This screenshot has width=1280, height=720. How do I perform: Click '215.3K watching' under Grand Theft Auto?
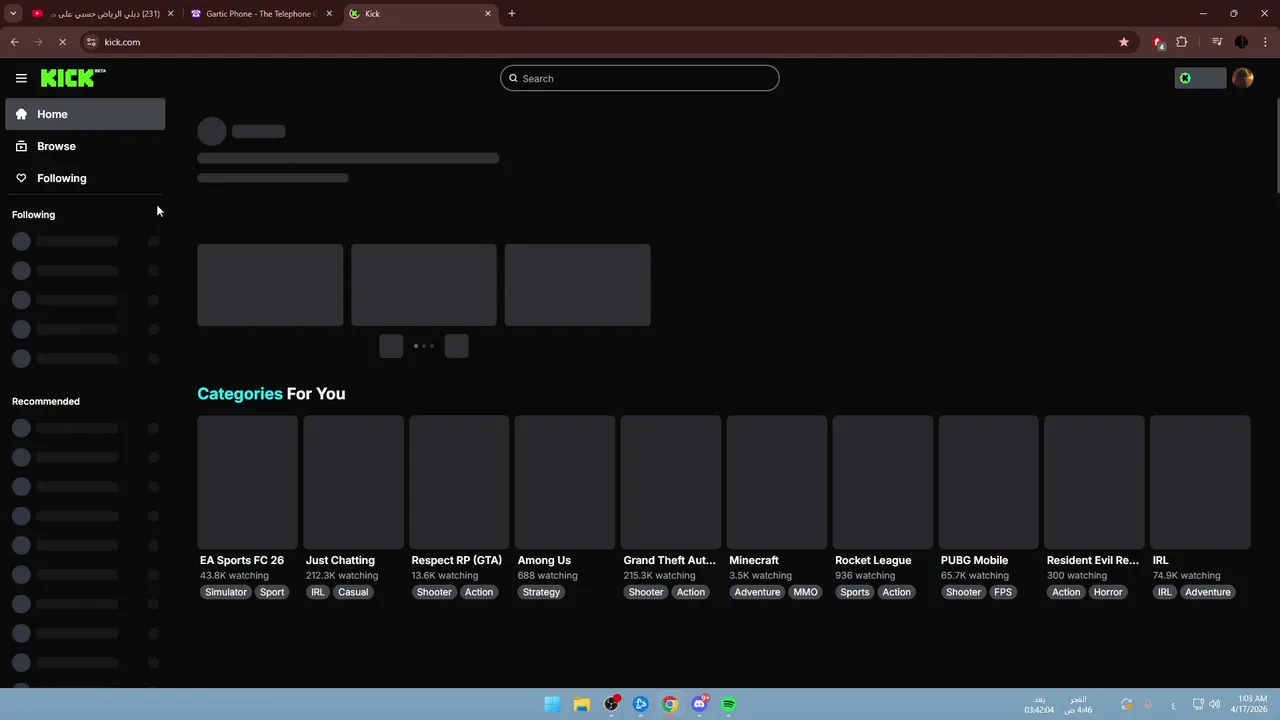(660, 576)
